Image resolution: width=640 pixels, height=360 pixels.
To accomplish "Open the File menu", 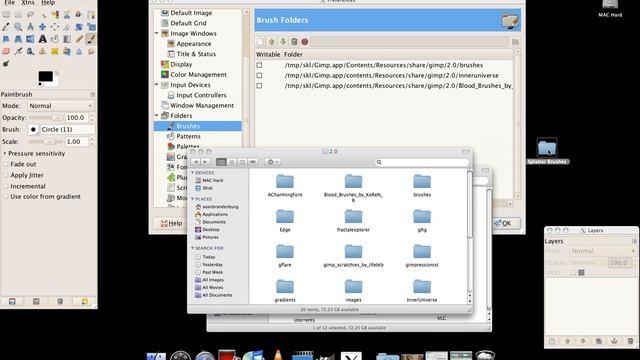I will click(x=9, y=2).
